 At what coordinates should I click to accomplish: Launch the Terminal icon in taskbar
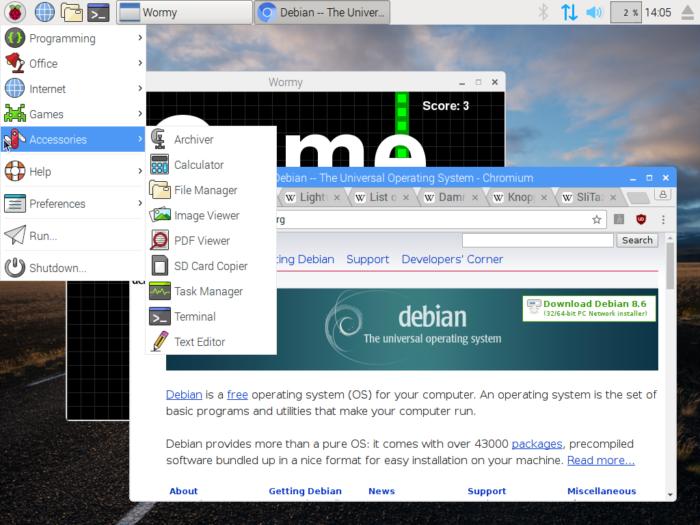click(98, 12)
